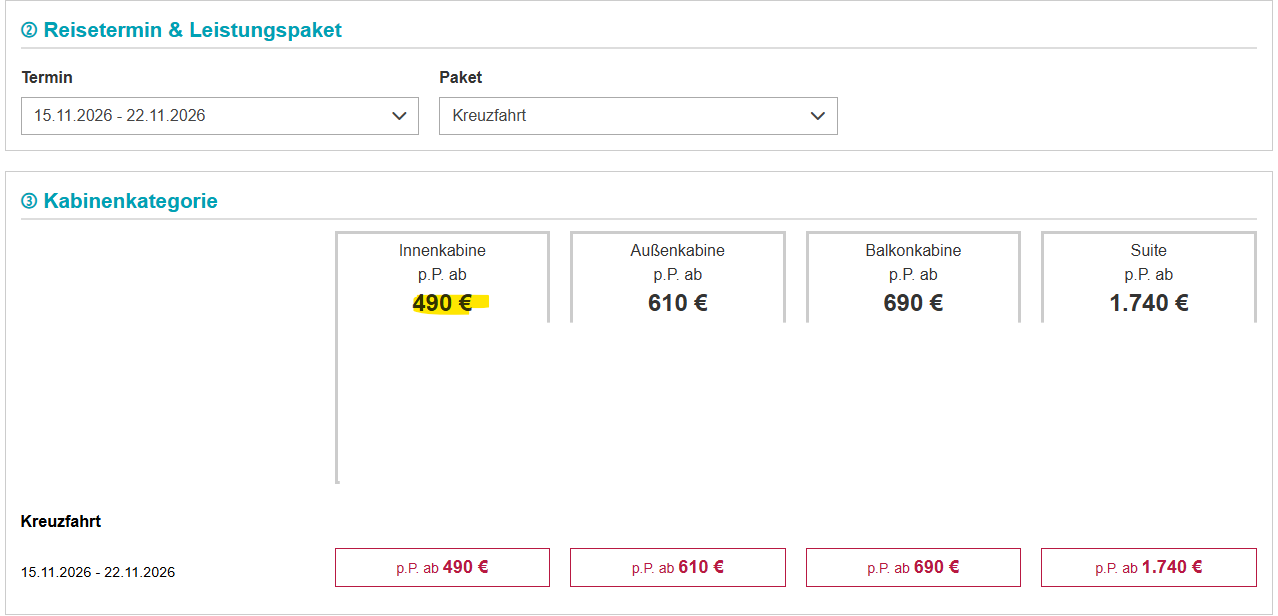The width and height of the screenshot is (1278, 616).
Task: Click the Termin dropdown chevron arrow
Action: [x=399, y=116]
